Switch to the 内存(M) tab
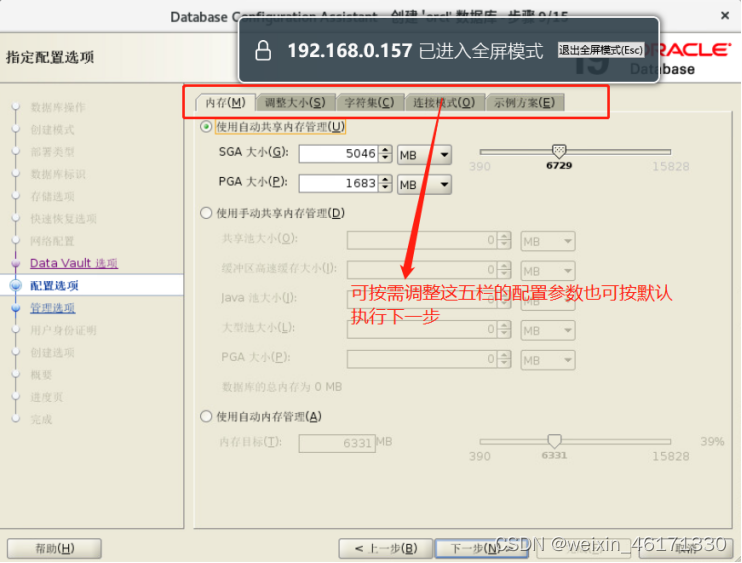This screenshot has width=742, height=563. [x=225, y=103]
